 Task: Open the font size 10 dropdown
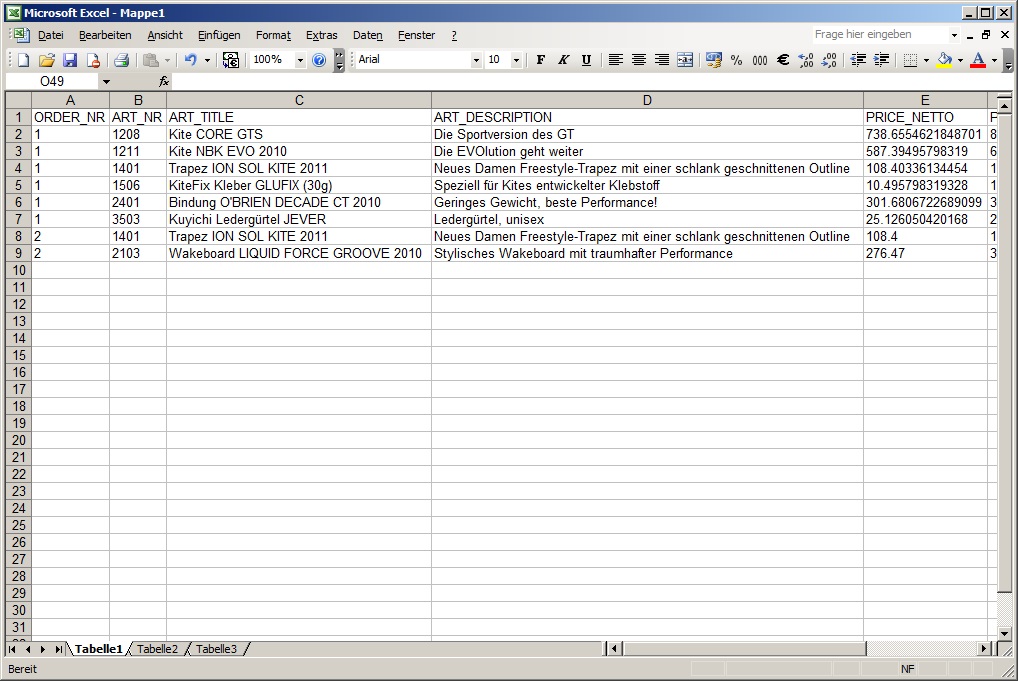pos(516,60)
